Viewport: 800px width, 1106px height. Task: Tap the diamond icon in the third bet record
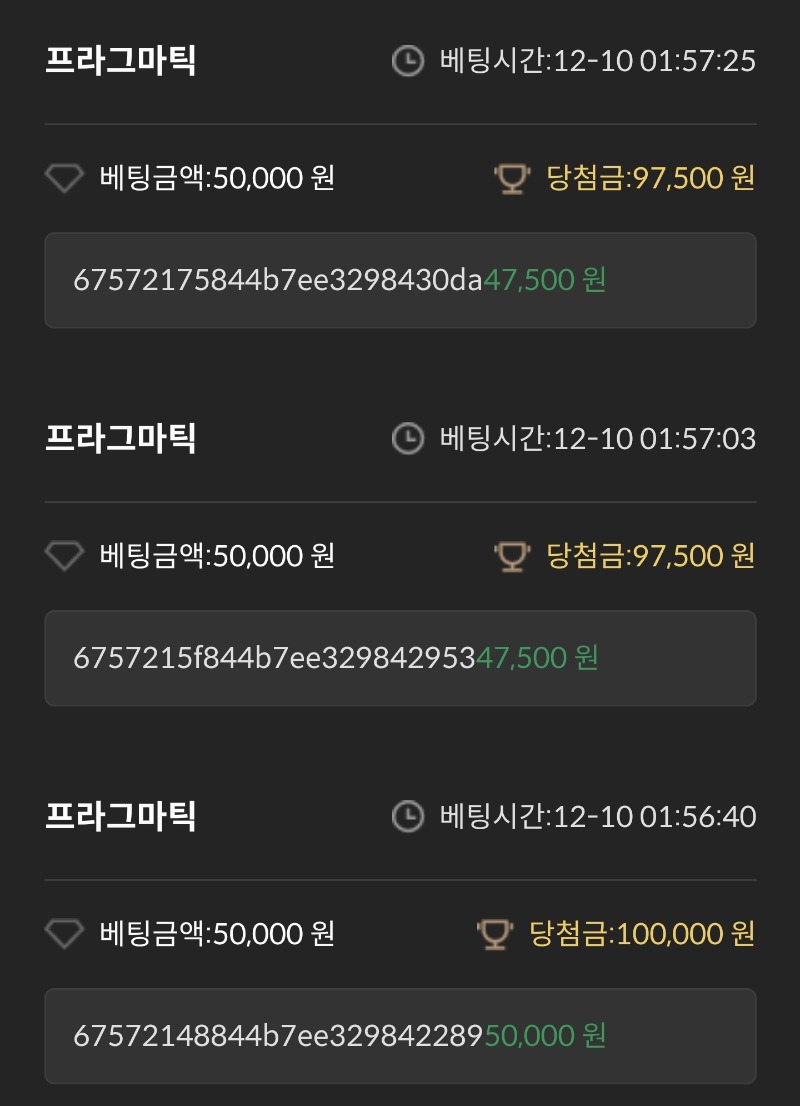point(64,934)
